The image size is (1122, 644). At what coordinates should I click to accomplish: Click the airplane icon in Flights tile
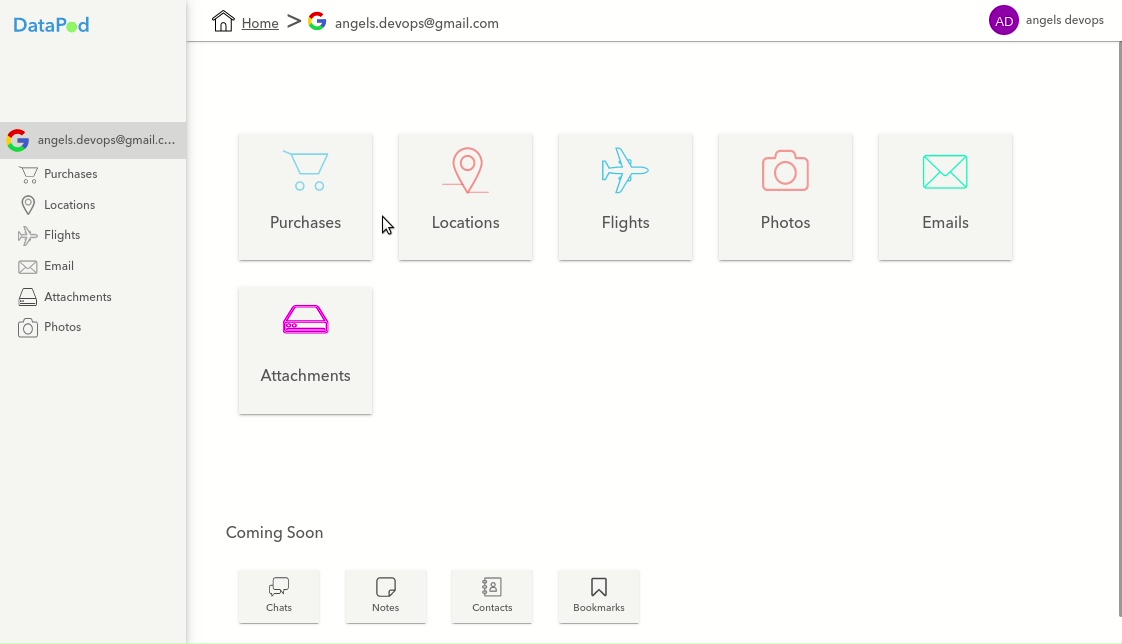click(625, 171)
